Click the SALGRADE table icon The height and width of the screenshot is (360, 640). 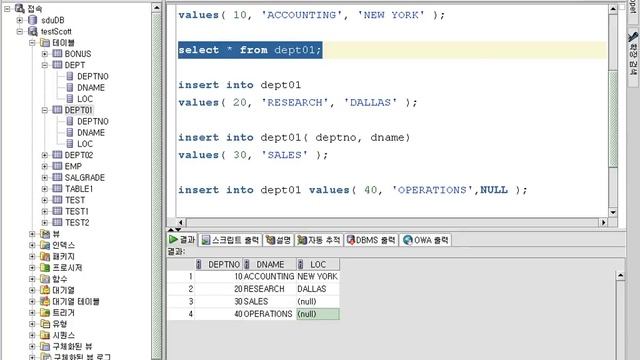tap(58, 177)
